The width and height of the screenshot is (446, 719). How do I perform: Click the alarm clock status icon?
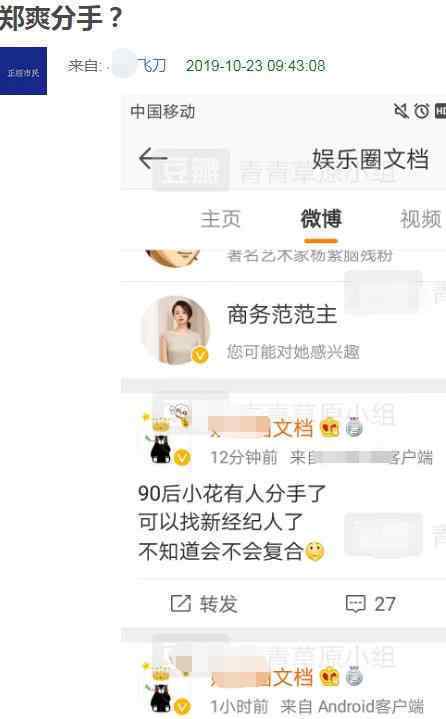coord(422,111)
